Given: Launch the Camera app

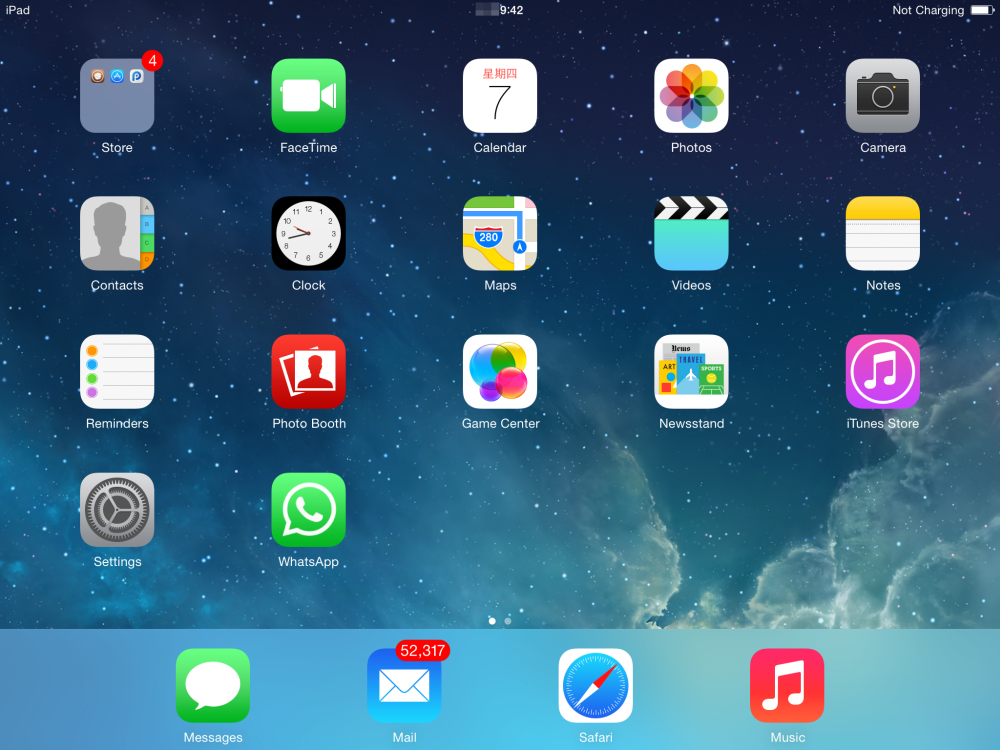Looking at the screenshot, I should point(883,96).
